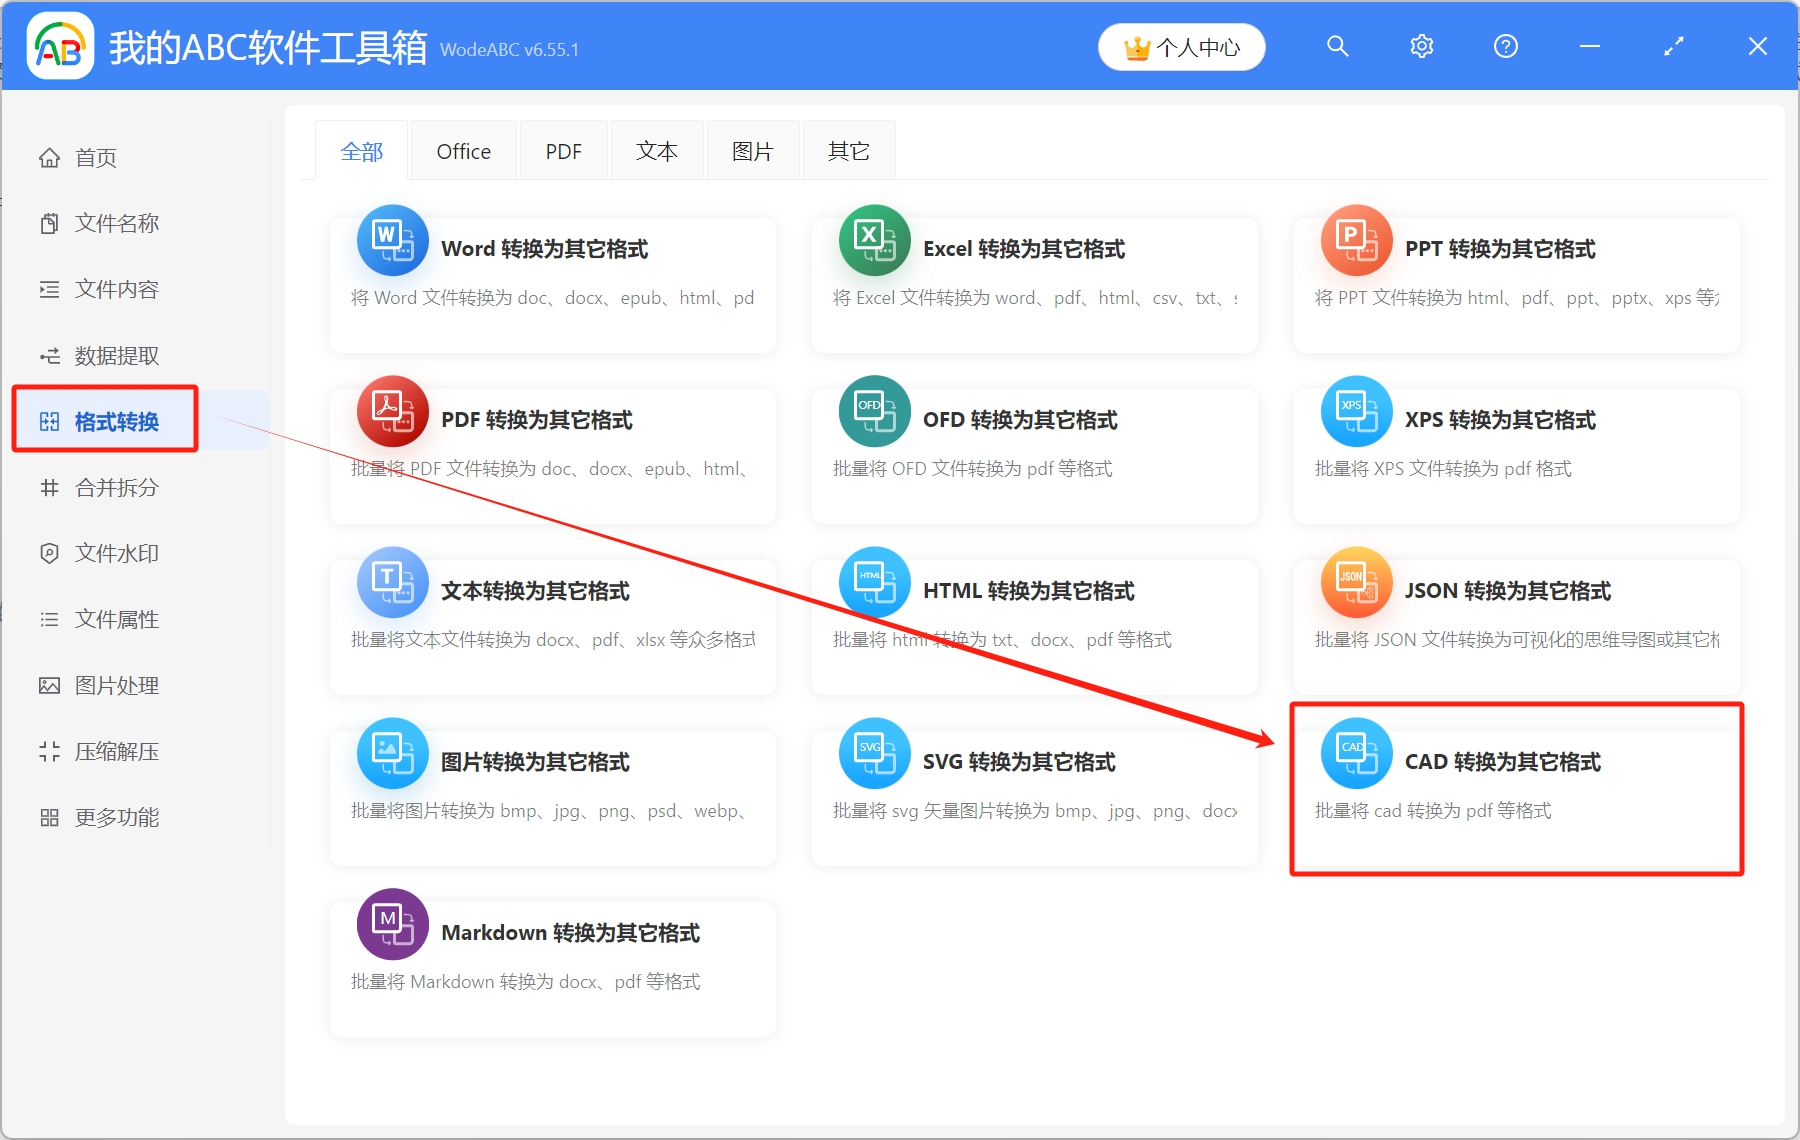
Task: Select 图片处理 in the sidebar
Action: tap(115, 685)
